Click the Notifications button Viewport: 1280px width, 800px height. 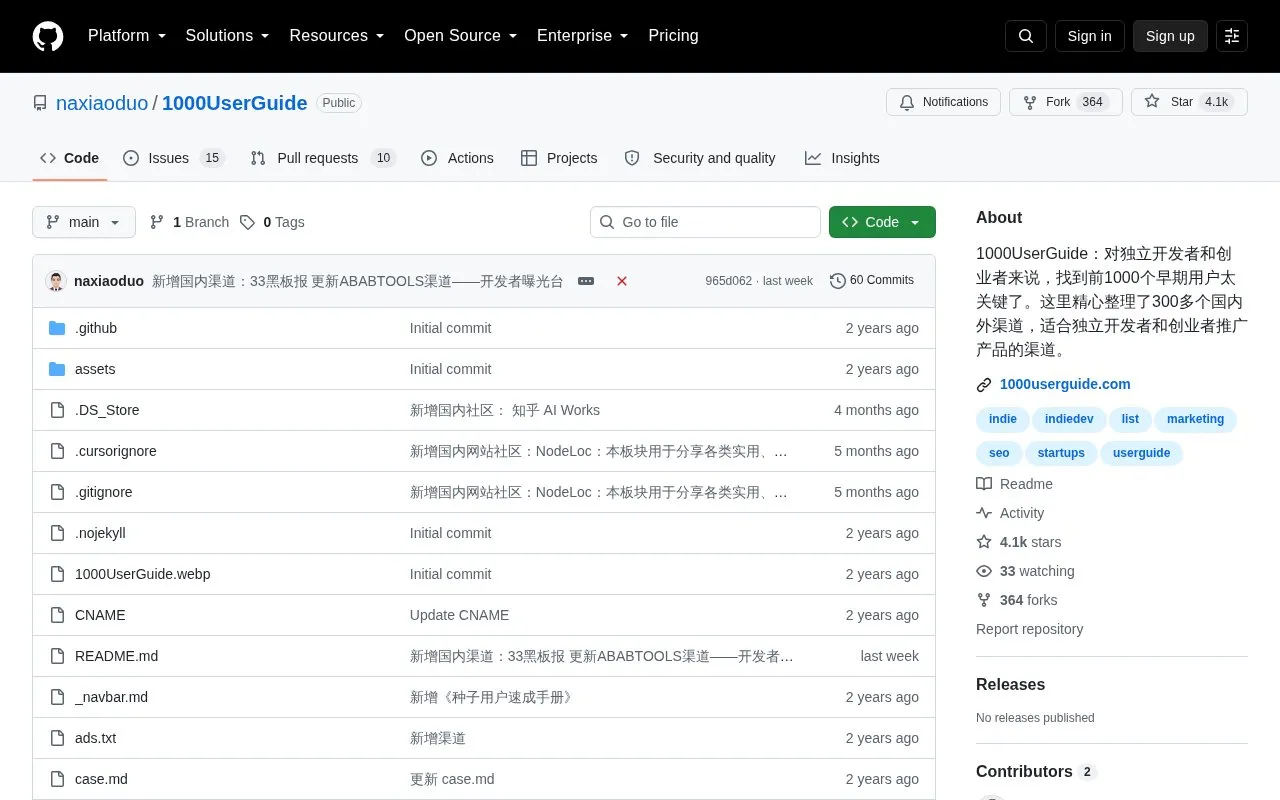pyautogui.click(x=943, y=102)
